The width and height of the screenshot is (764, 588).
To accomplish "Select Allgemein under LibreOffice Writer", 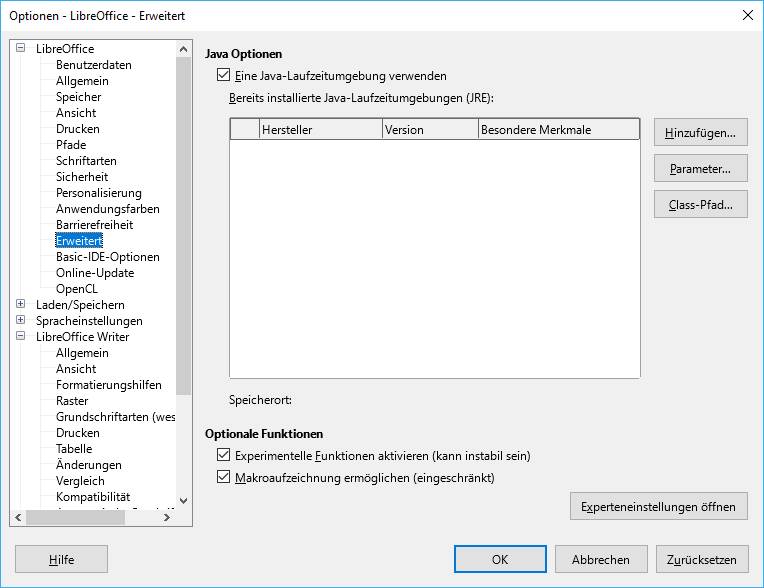I will pos(82,353).
